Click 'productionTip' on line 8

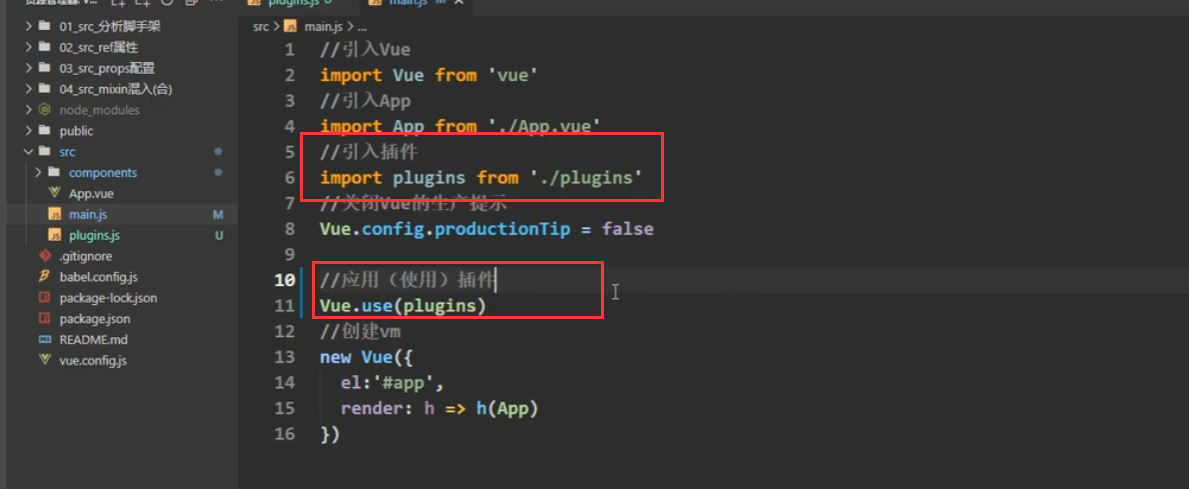504,229
